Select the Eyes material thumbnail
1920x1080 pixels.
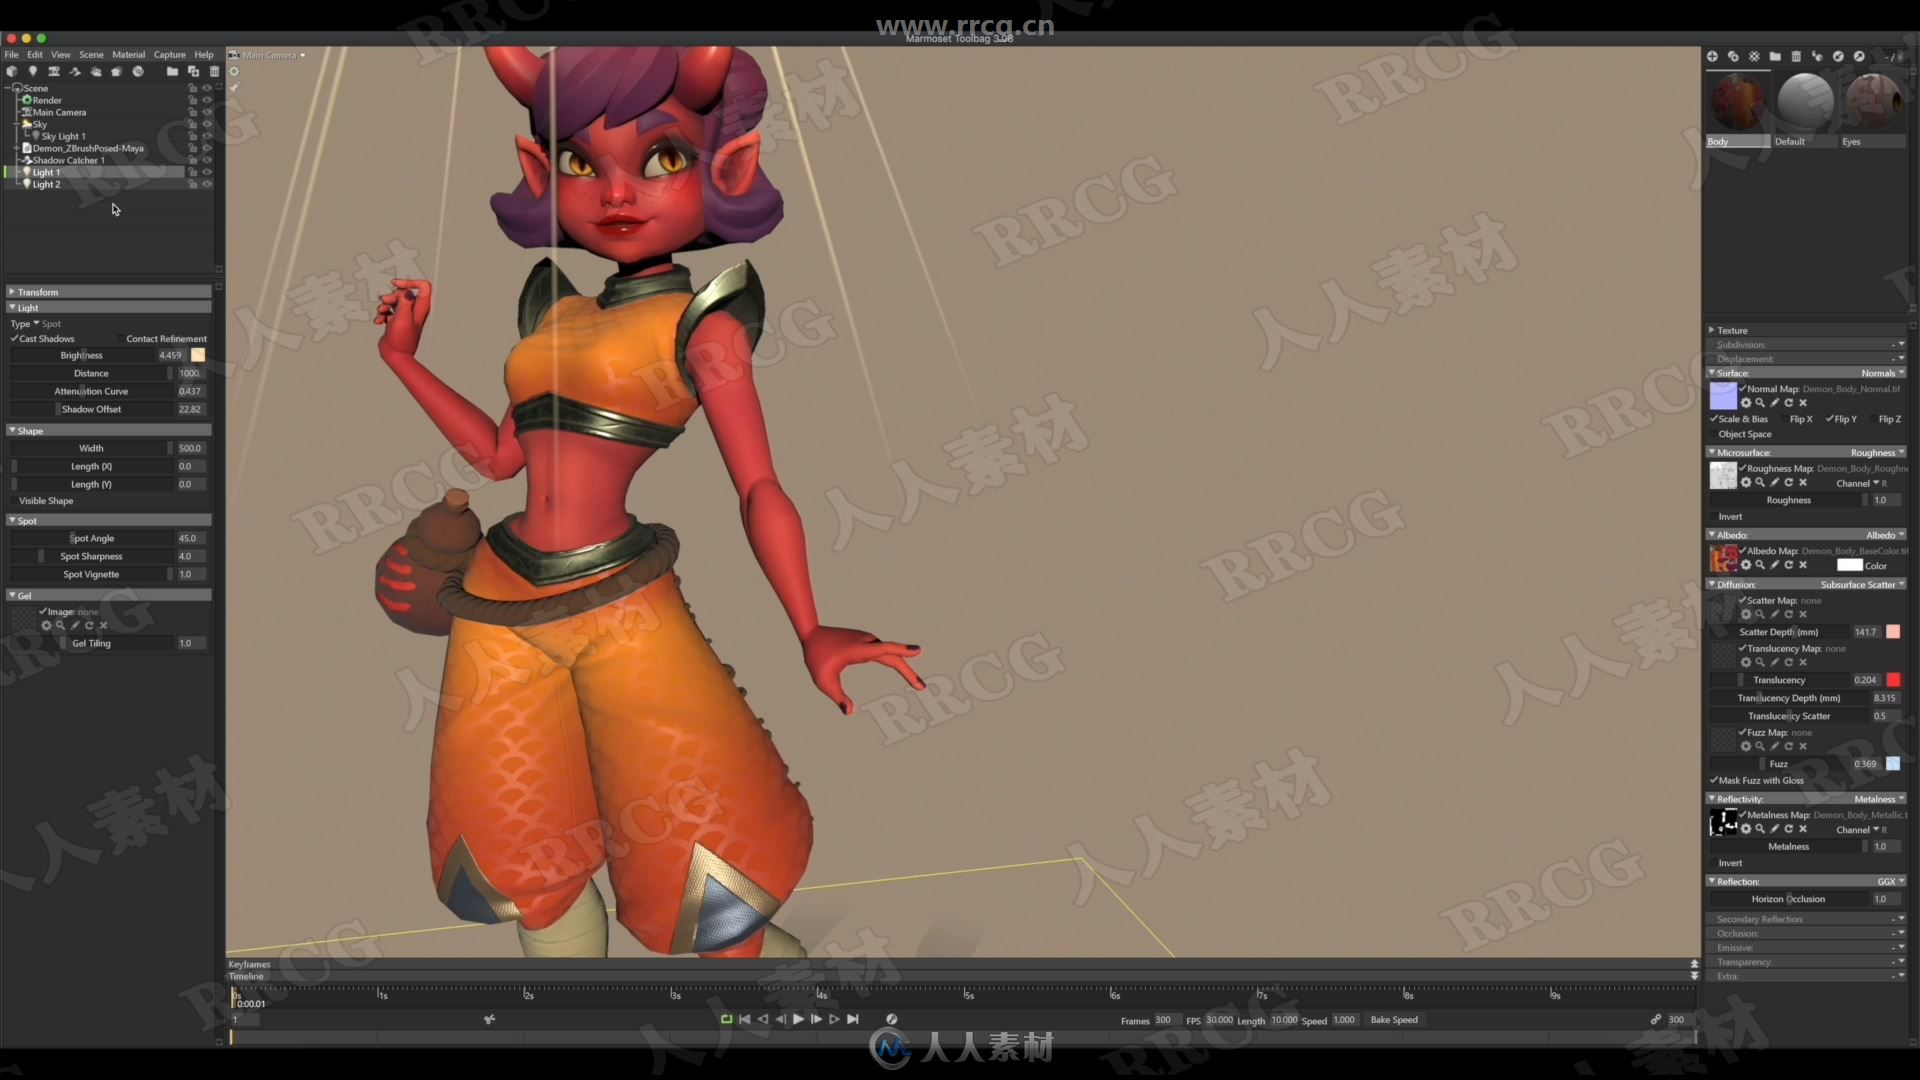click(x=1872, y=102)
